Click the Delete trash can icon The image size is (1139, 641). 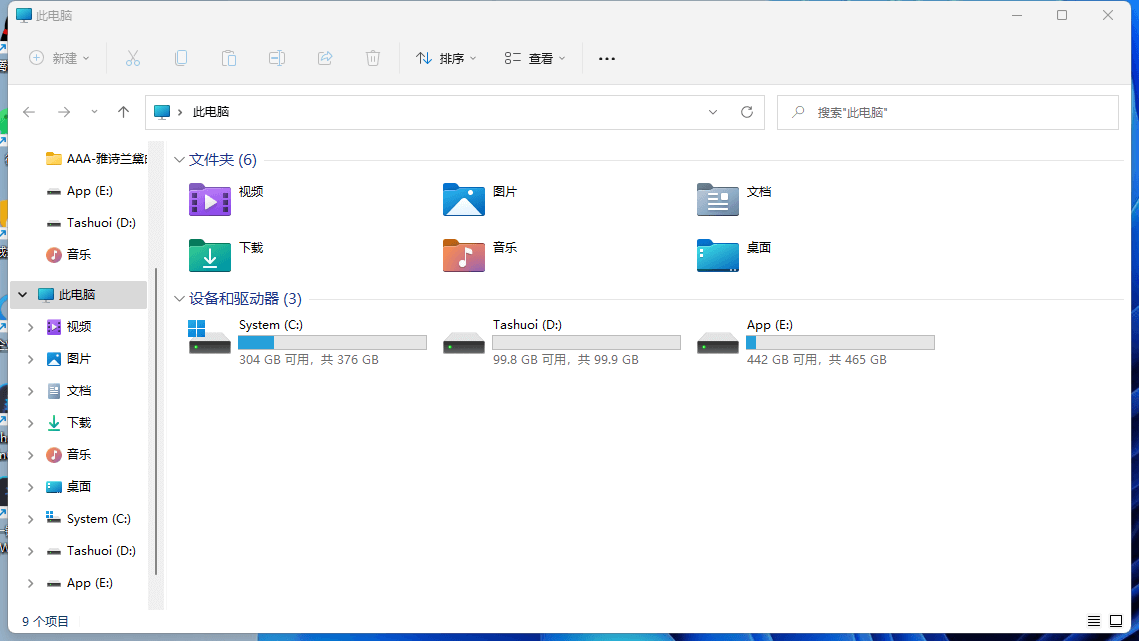[373, 58]
